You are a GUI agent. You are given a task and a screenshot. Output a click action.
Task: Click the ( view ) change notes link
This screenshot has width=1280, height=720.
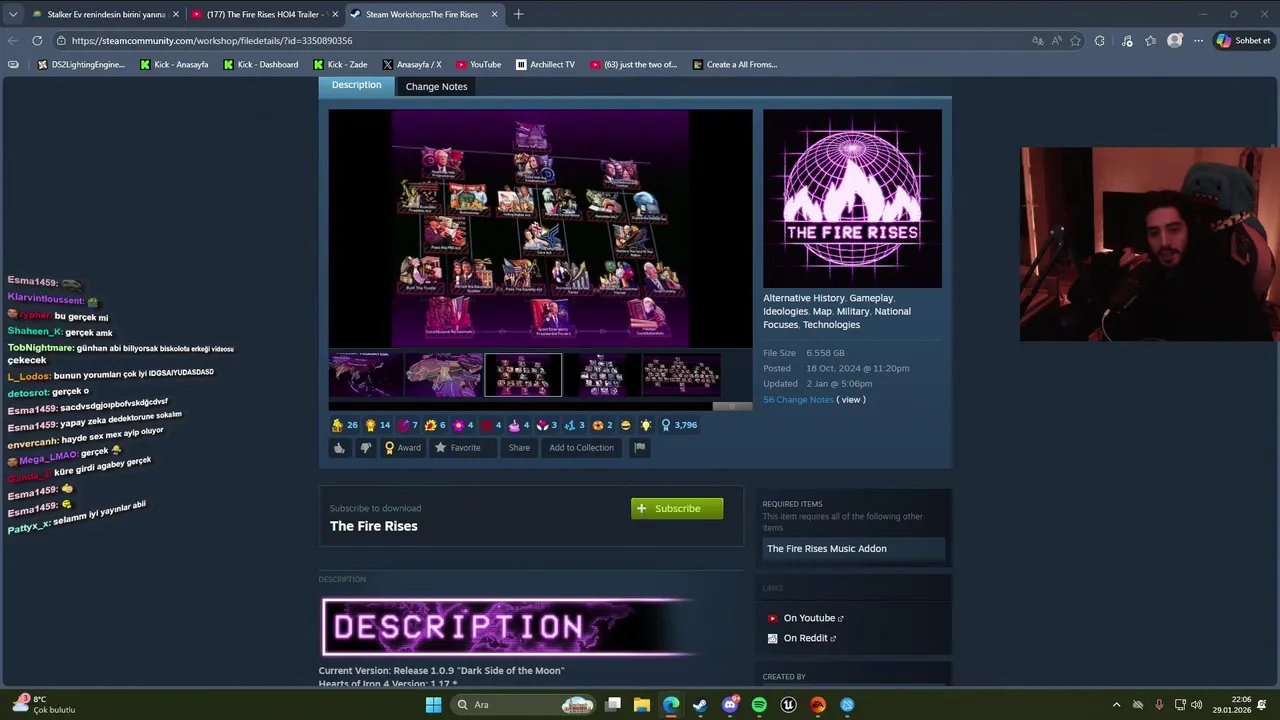[x=851, y=399]
